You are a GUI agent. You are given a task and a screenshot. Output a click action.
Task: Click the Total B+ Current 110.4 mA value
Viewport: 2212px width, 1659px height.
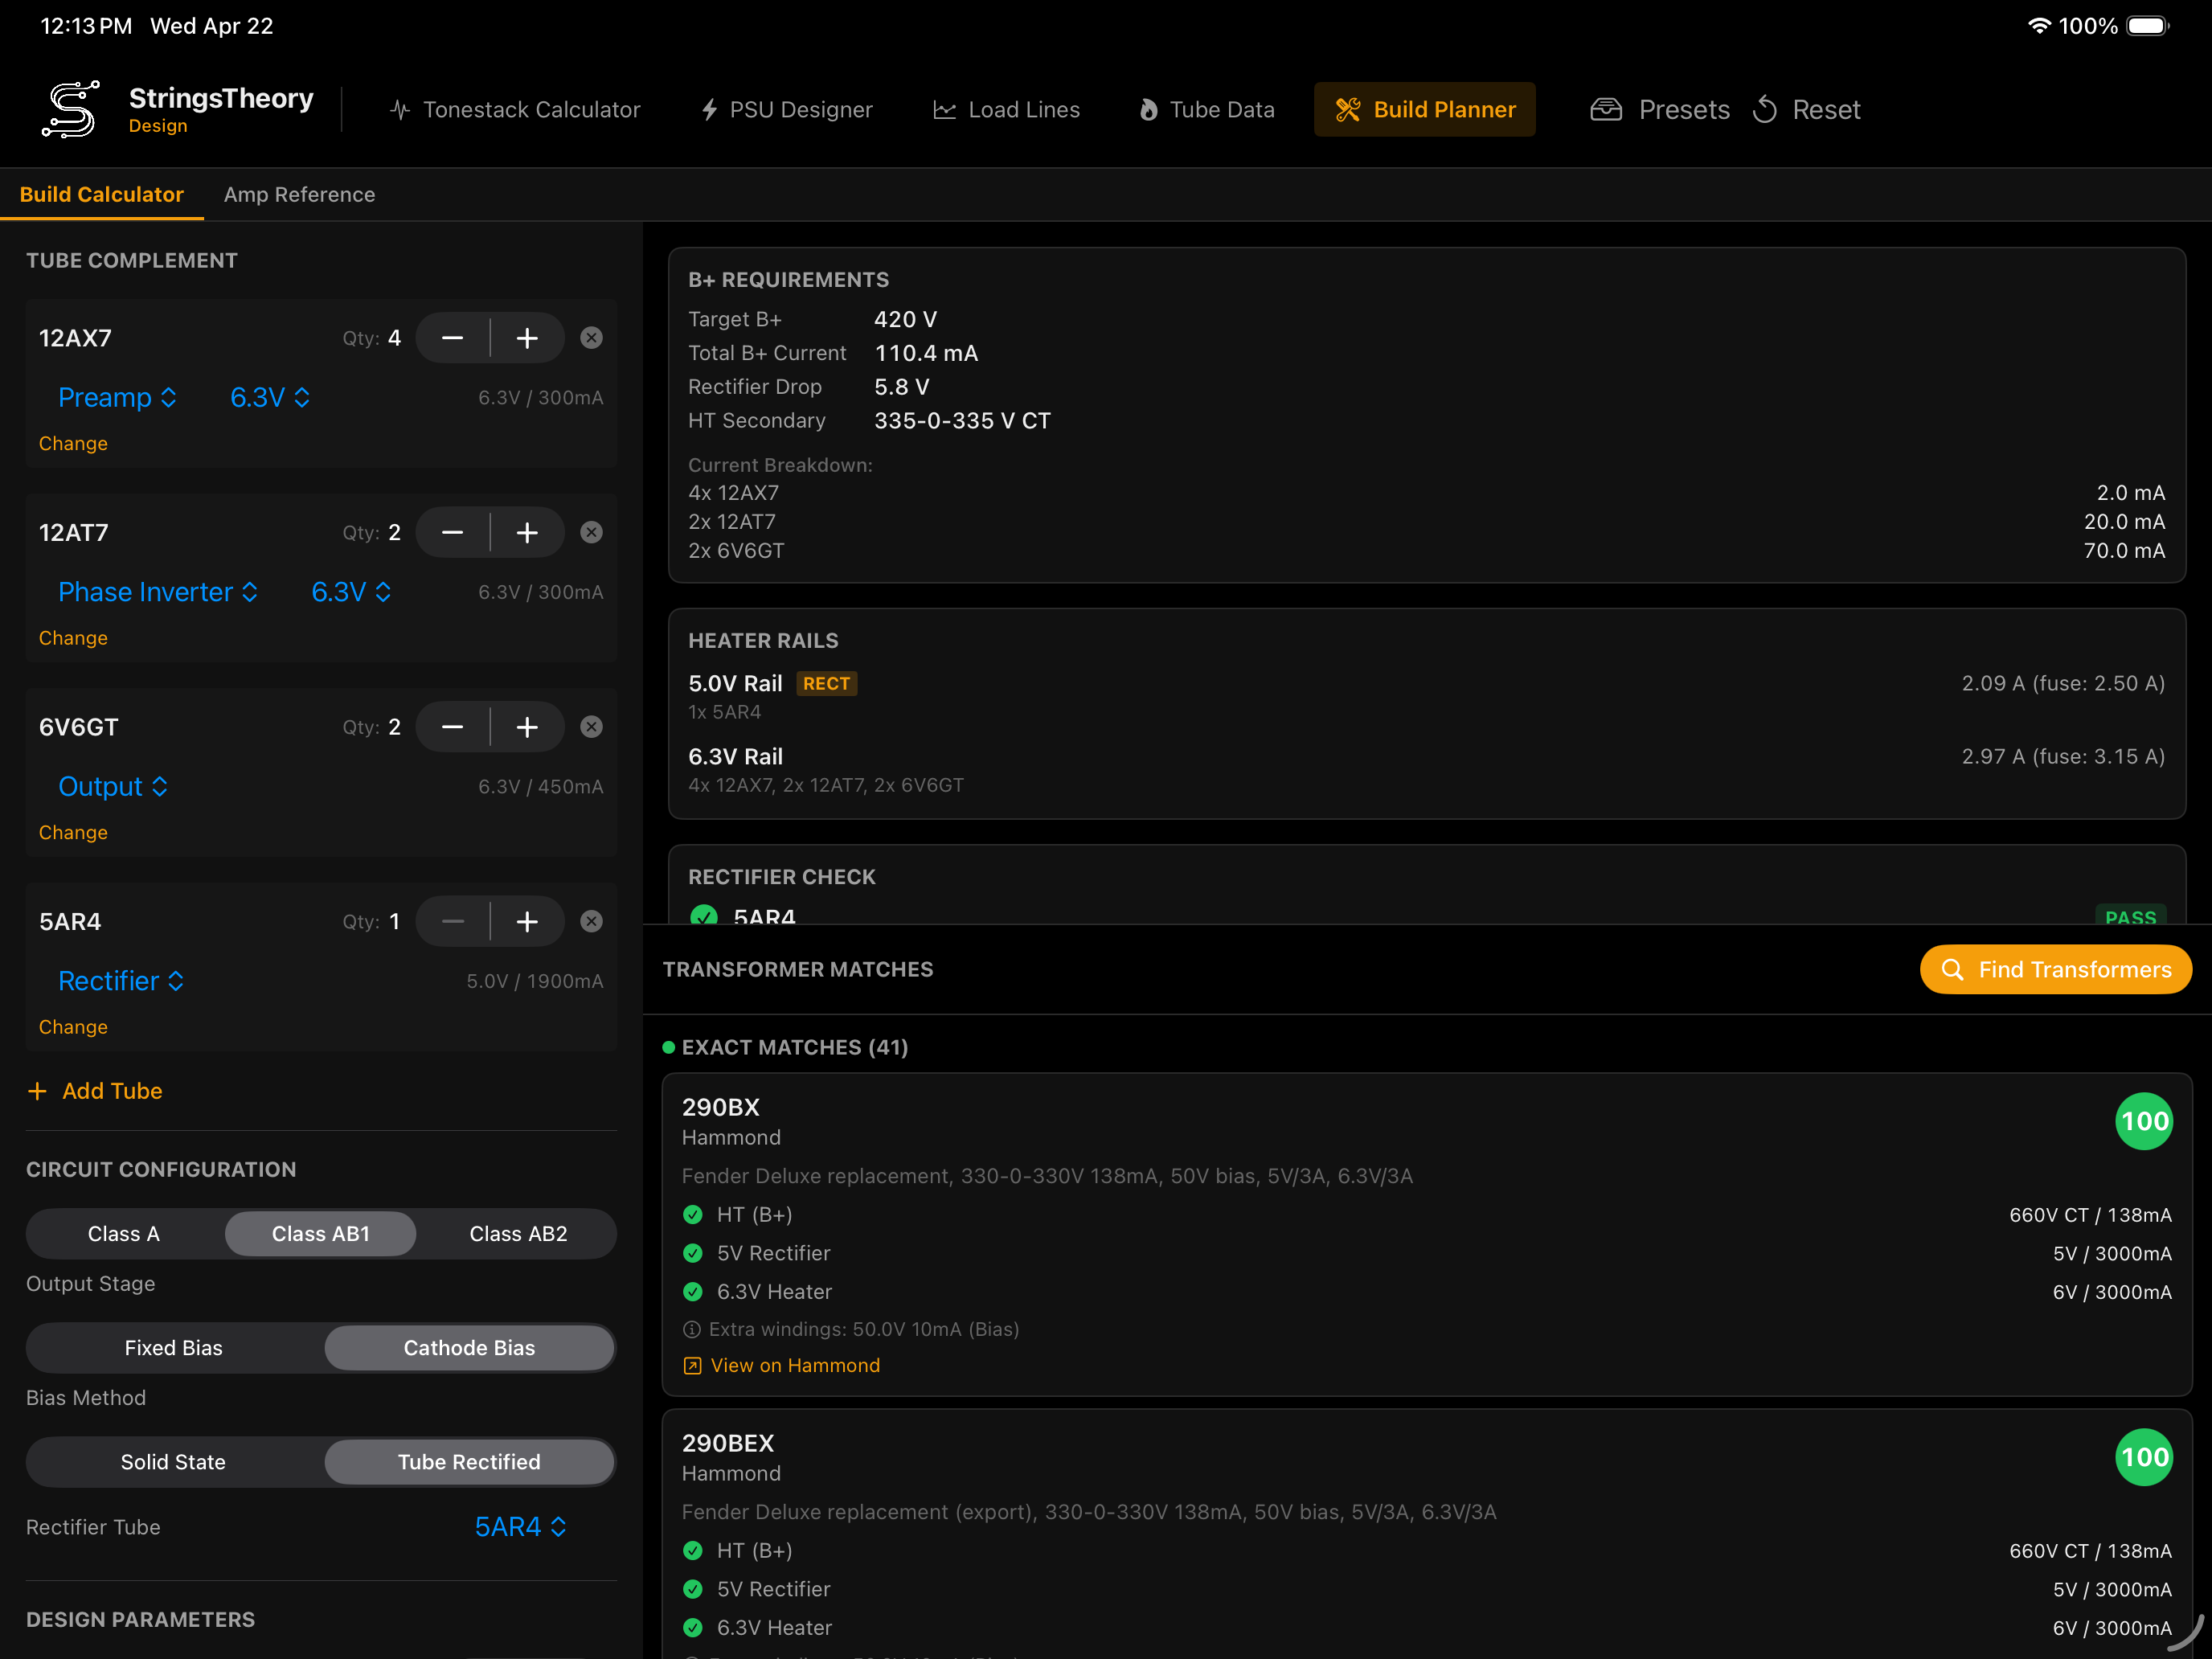(x=926, y=353)
